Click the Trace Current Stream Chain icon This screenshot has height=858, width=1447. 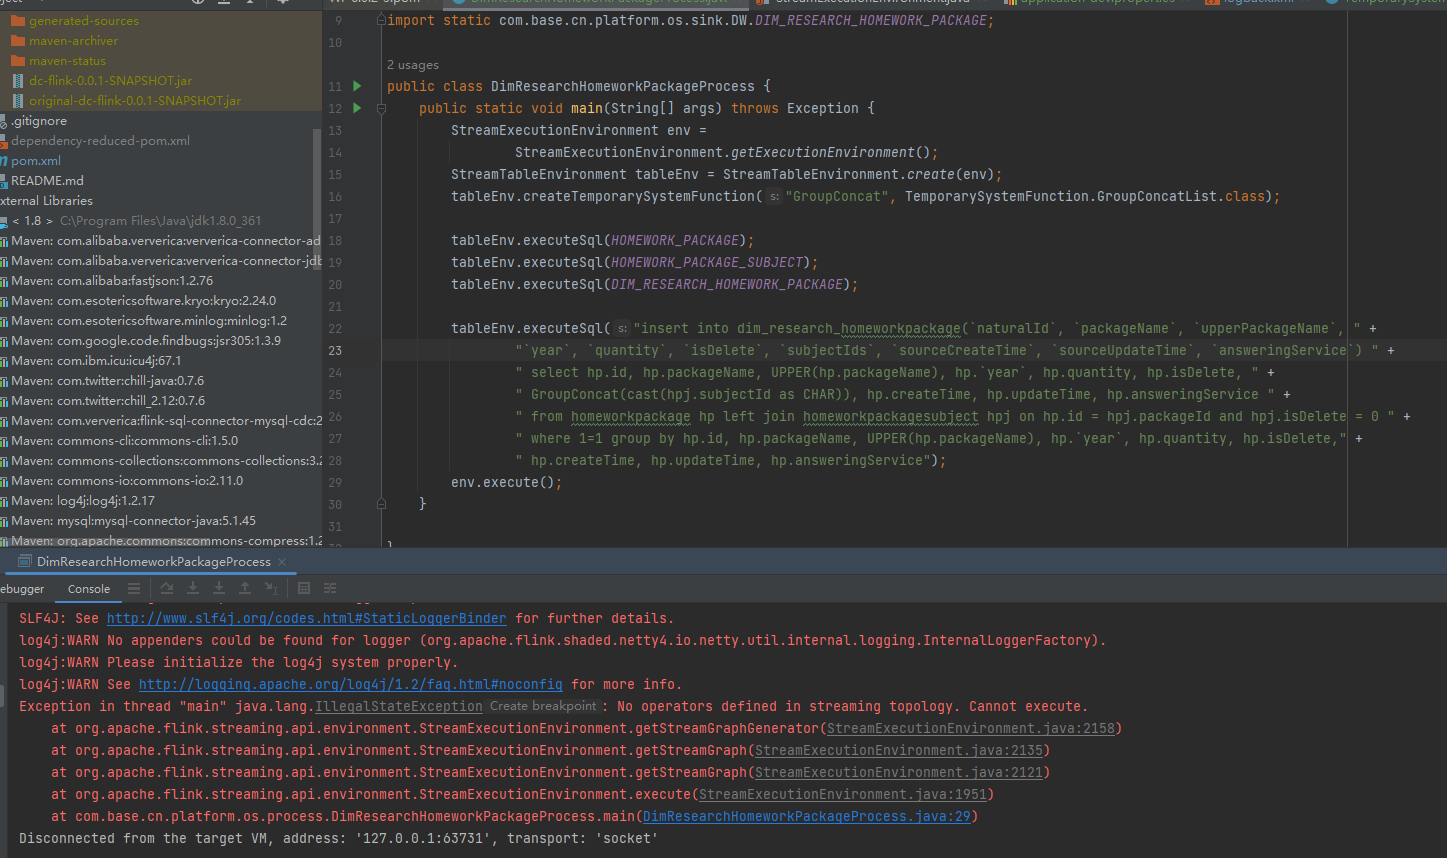[330, 588]
